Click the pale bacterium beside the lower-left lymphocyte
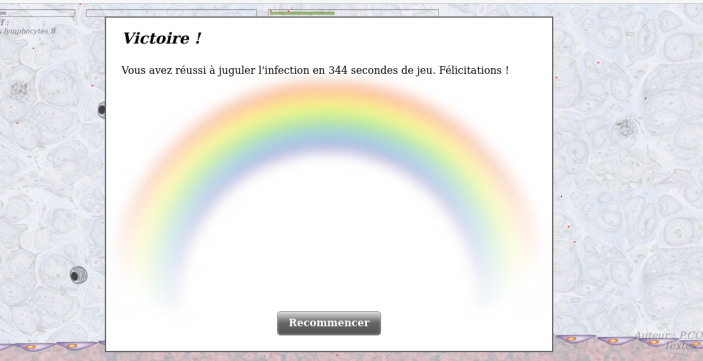Screen dimensions: 703x361 coord(63,291)
